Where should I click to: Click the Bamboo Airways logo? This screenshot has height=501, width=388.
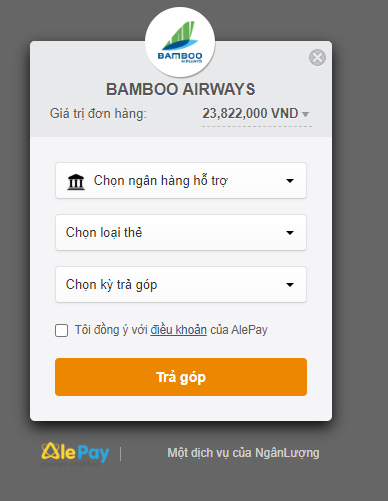pyautogui.click(x=180, y=42)
